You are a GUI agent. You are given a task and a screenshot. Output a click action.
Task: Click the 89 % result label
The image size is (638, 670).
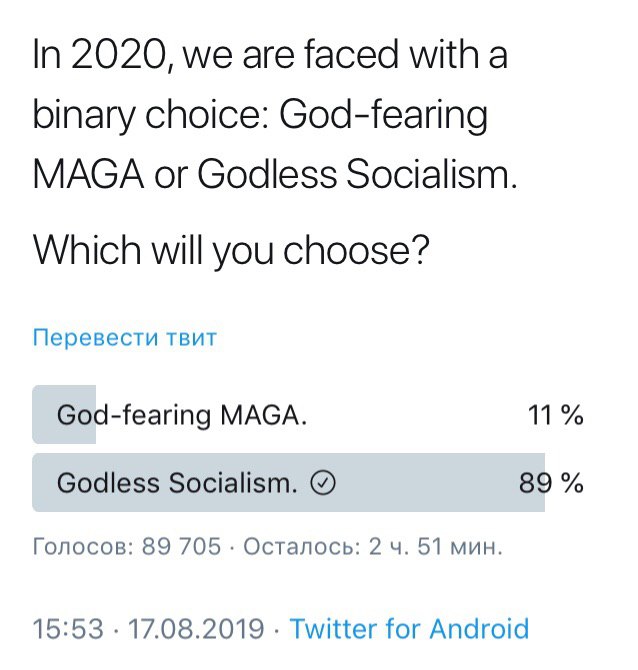click(551, 484)
